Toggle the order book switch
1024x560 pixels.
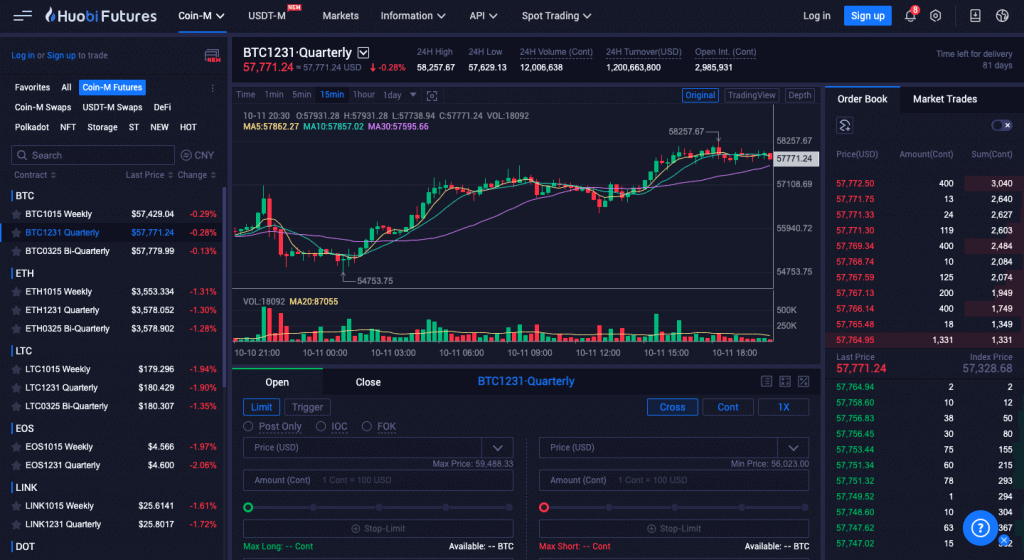click(x=1001, y=125)
